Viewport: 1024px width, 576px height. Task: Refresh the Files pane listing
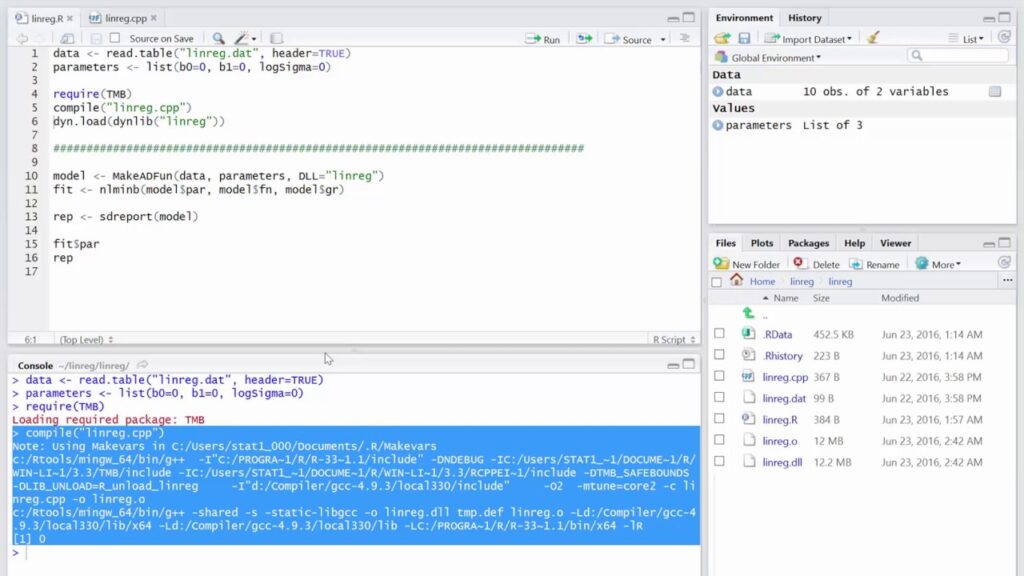(1004, 263)
